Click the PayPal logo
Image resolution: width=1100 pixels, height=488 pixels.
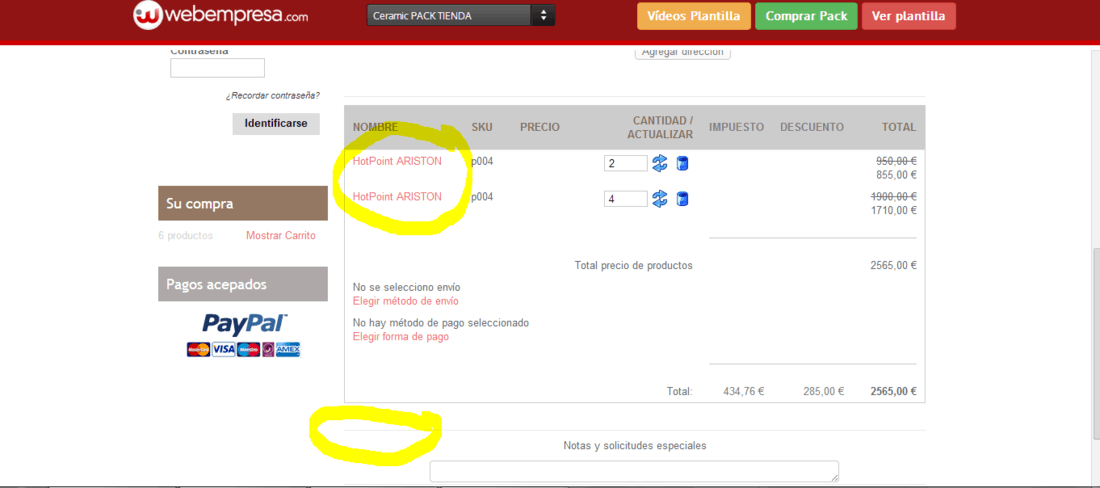[244, 323]
